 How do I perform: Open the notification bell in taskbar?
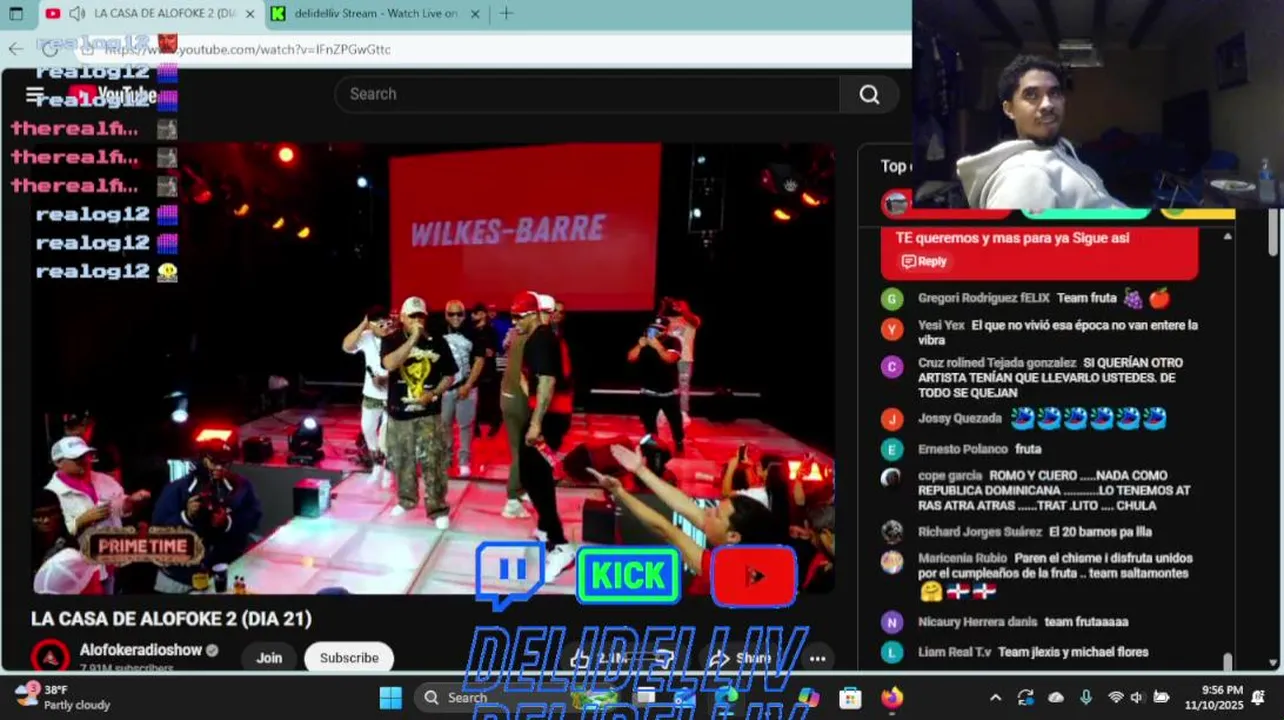pyautogui.click(x=1258, y=697)
